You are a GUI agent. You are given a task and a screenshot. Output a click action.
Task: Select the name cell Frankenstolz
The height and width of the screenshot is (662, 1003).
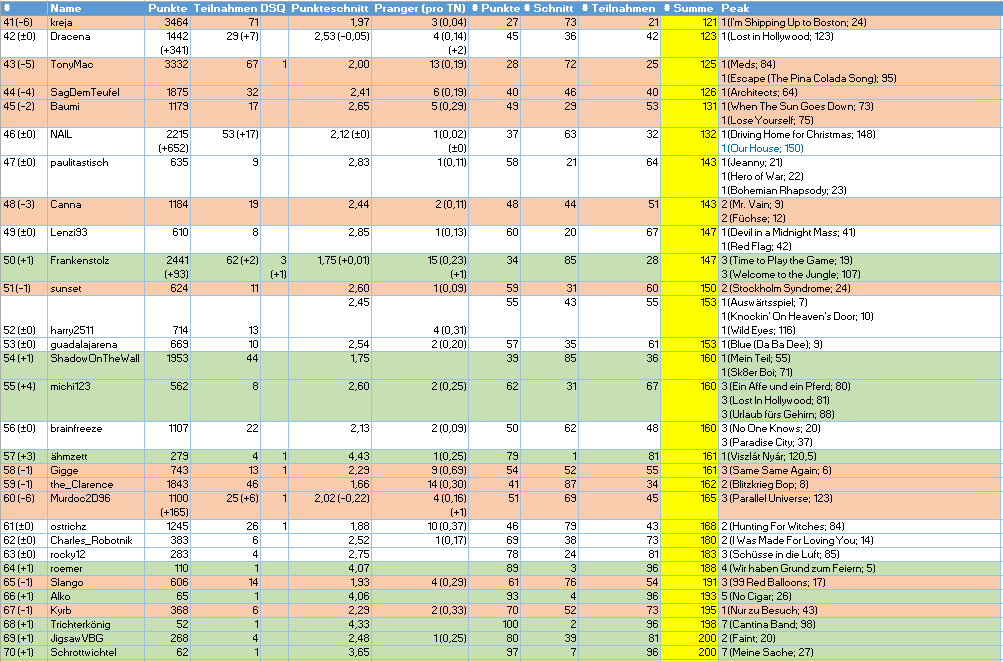[96, 267]
